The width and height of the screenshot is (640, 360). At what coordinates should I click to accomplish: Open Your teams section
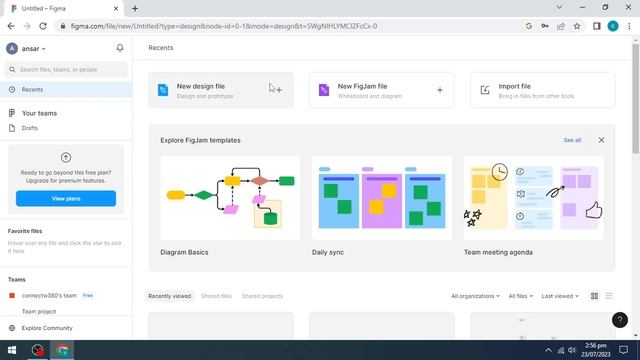[39, 113]
